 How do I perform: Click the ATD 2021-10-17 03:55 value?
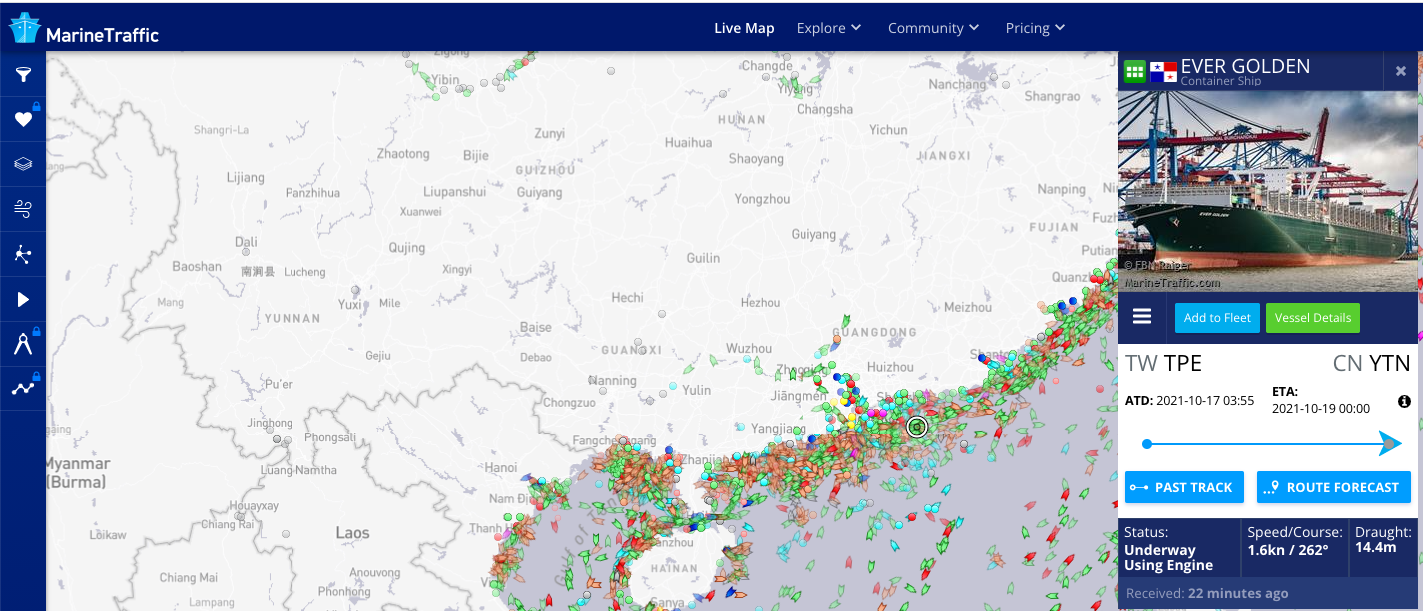[x=1205, y=400]
